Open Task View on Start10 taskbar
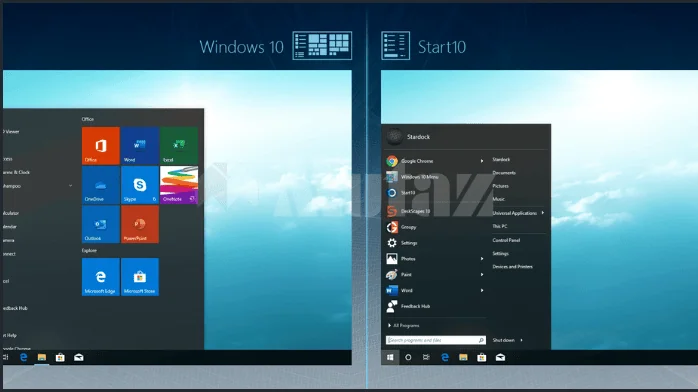Viewport: 698px width, 392px height. pos(426,357)
